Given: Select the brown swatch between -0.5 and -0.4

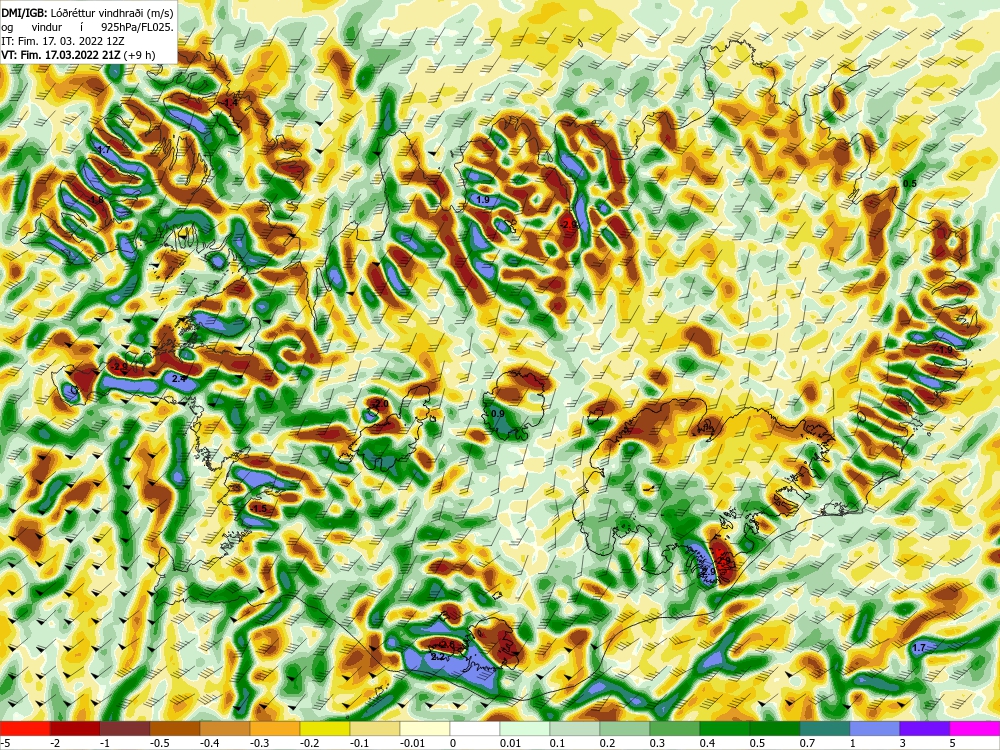Looking at the screenshot, I should coord(175,728).
